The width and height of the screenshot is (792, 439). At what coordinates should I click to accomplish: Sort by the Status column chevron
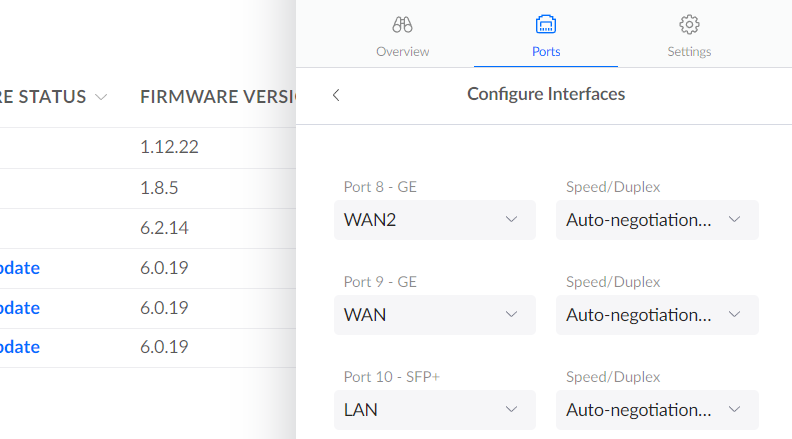click(x=102, y=97)
